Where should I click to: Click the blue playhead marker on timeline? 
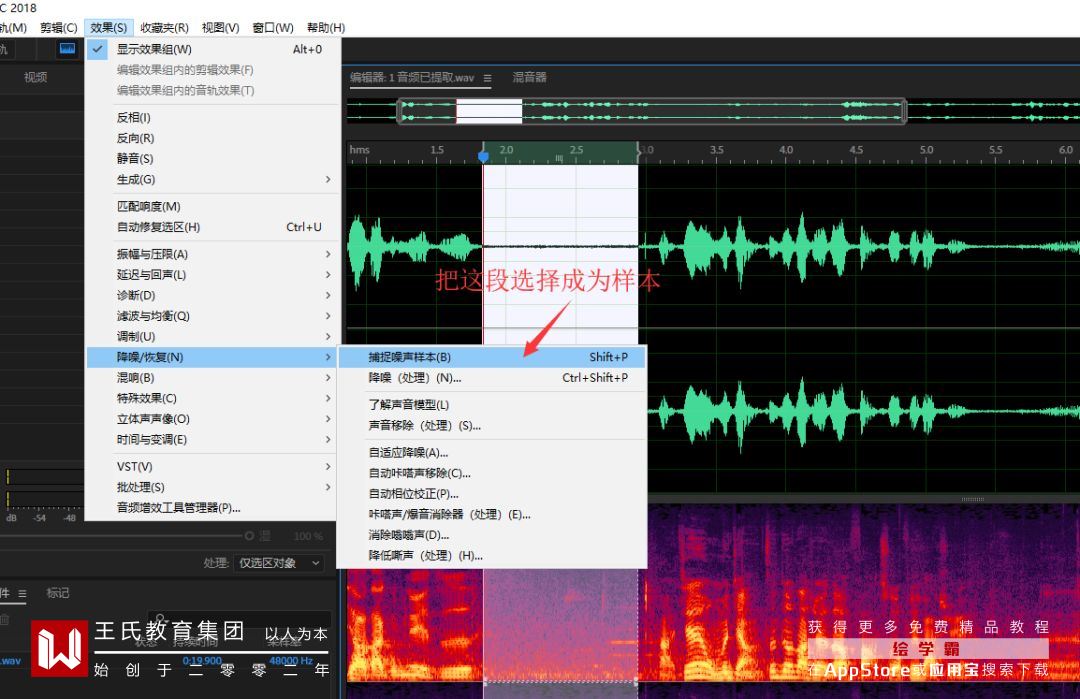[484, 156]
